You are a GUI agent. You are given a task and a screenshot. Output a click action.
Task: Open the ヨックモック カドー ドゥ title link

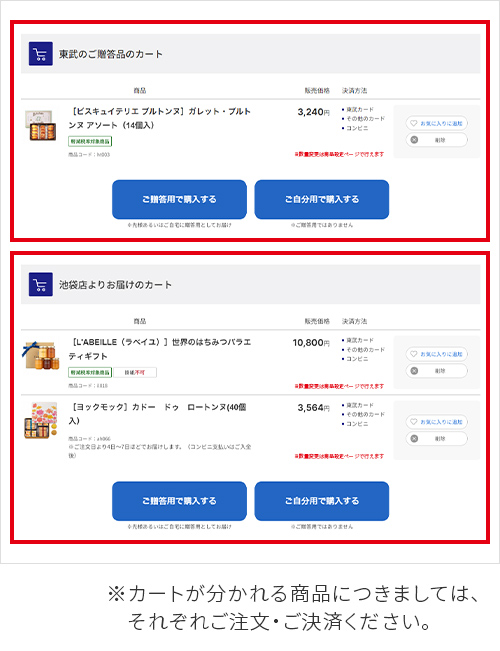click(158, 414)
